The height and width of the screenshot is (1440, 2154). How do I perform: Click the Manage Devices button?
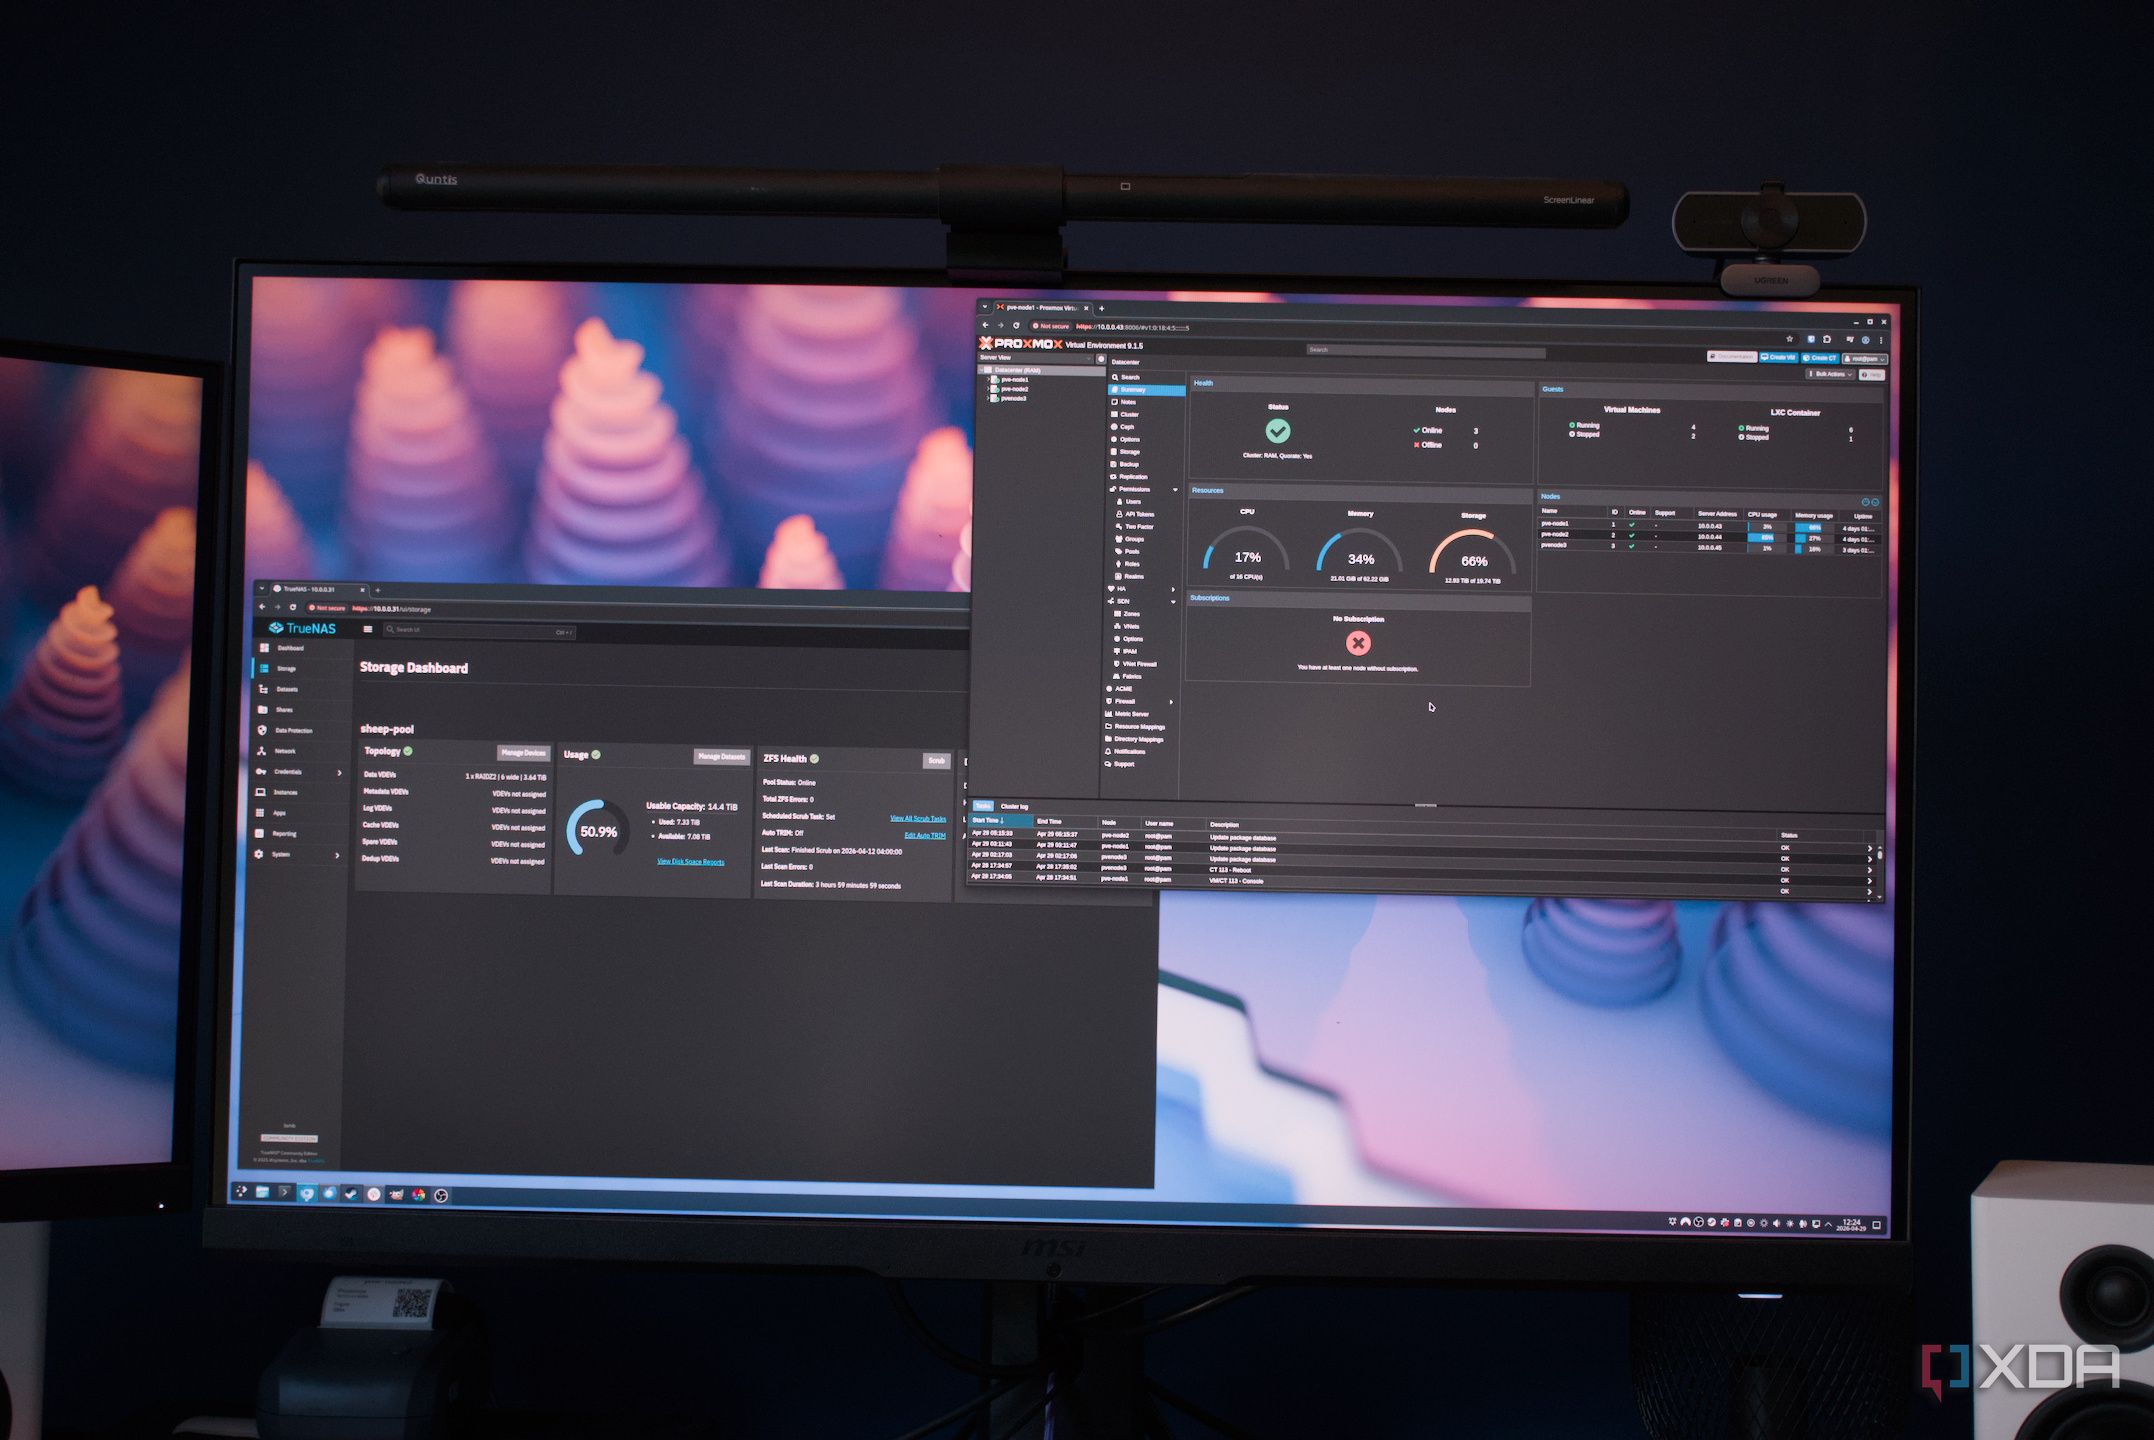click(x=523, y=753)
